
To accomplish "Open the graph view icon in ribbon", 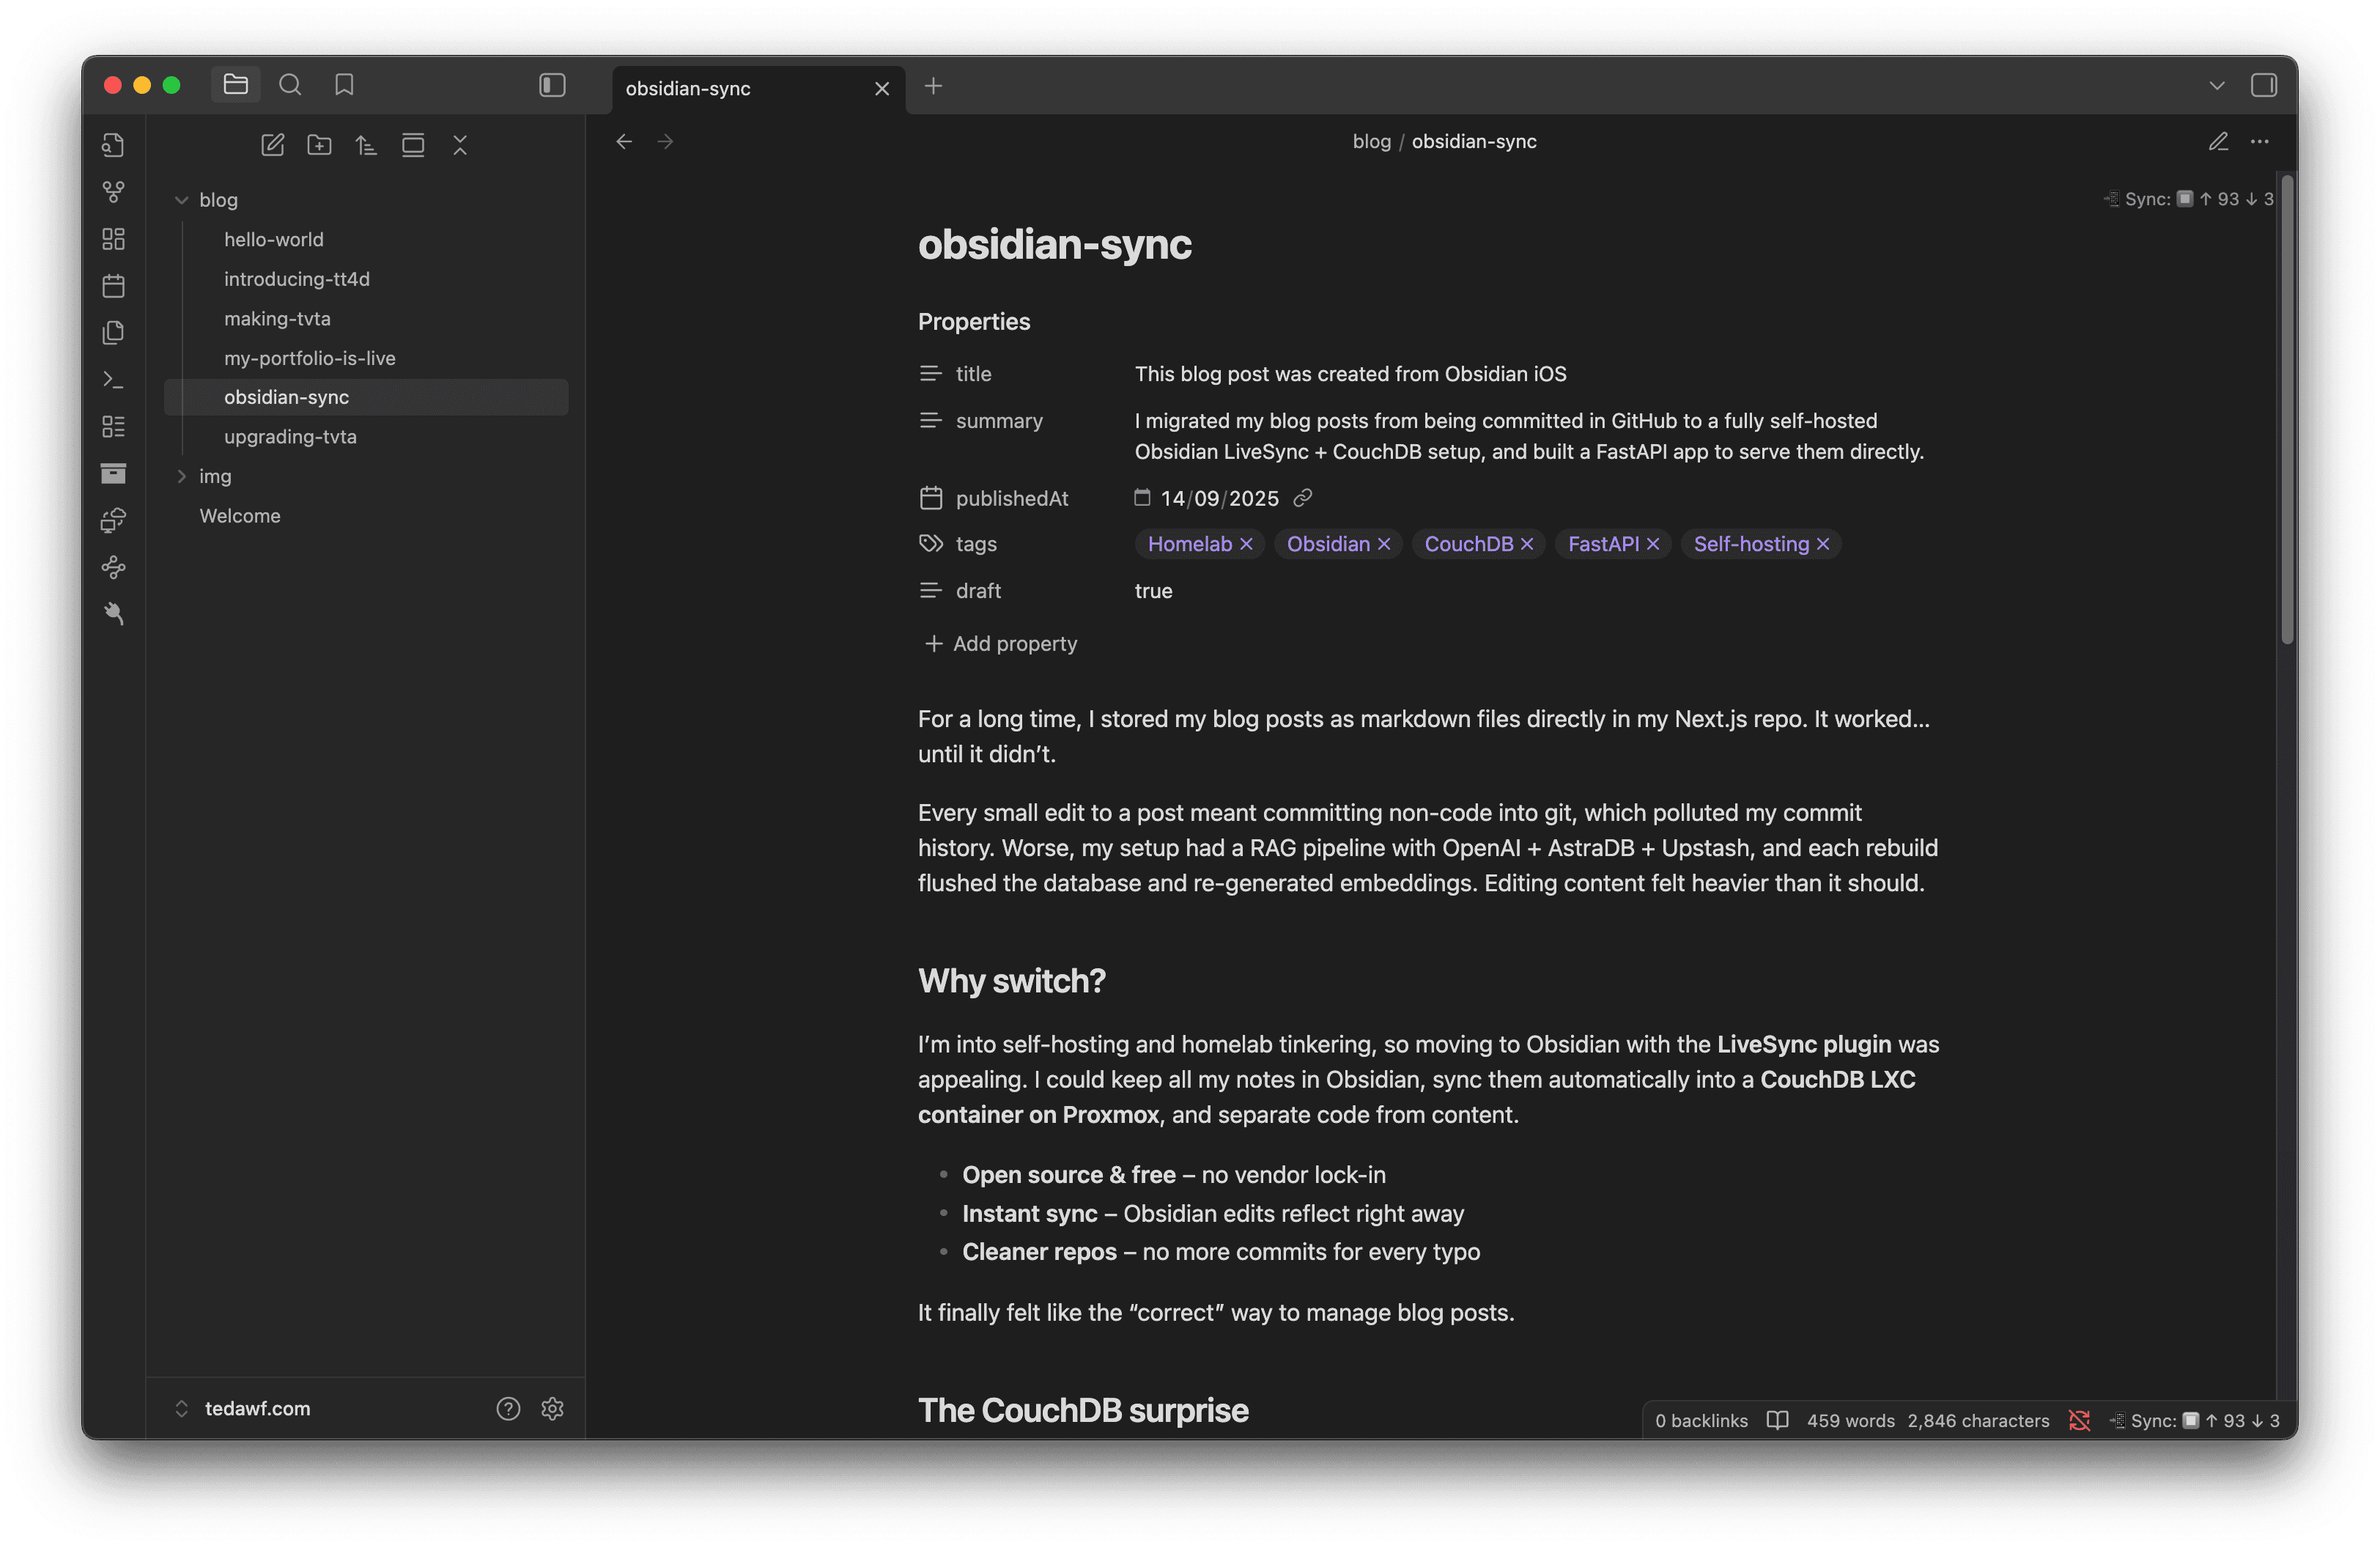I will (113, 191).
